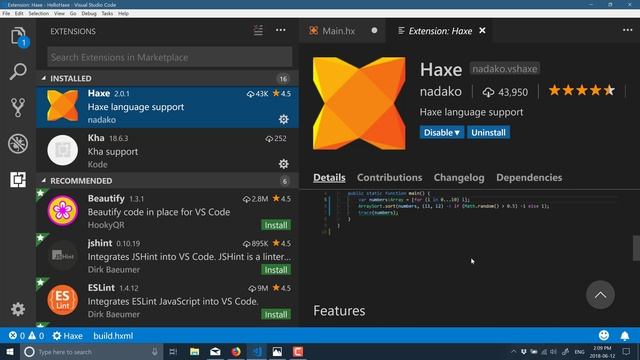Open editor more actions ellipsis
The height and width of the screenshot is (360, 640).
point(627,30)
